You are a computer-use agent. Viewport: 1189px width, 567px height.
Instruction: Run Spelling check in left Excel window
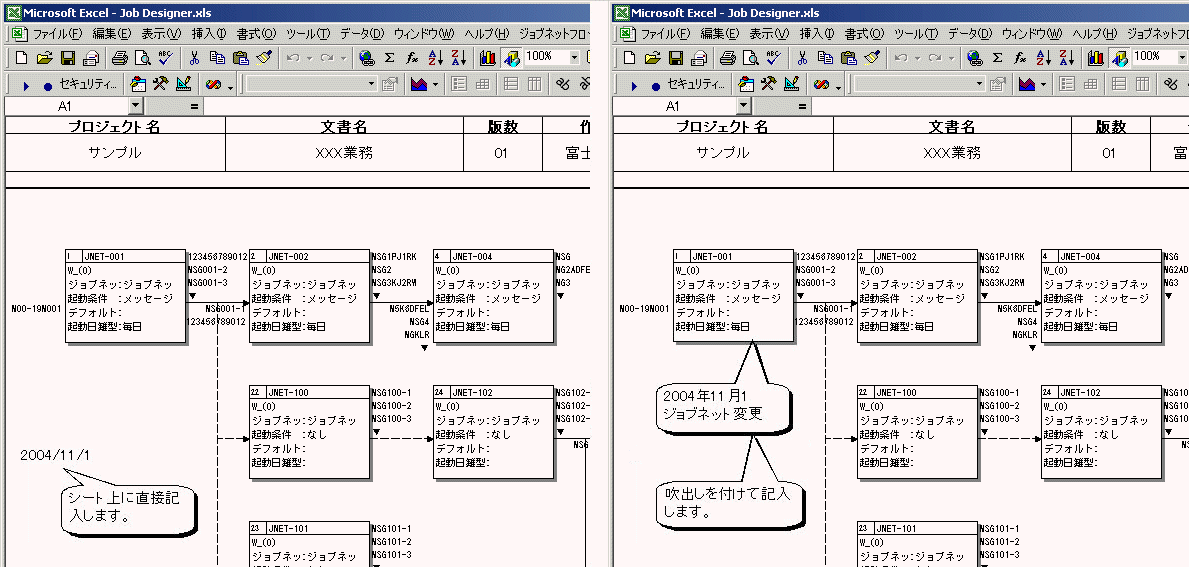click(x=166, y=58)
